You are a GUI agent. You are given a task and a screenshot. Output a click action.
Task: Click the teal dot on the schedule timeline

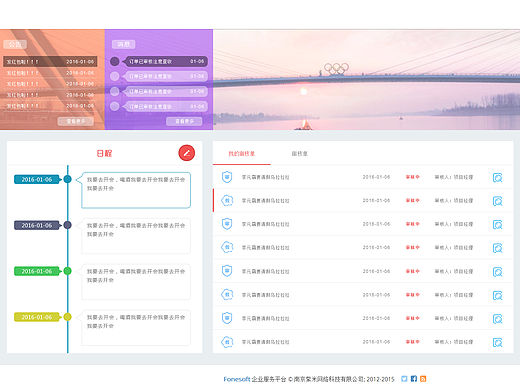(68, 179)
